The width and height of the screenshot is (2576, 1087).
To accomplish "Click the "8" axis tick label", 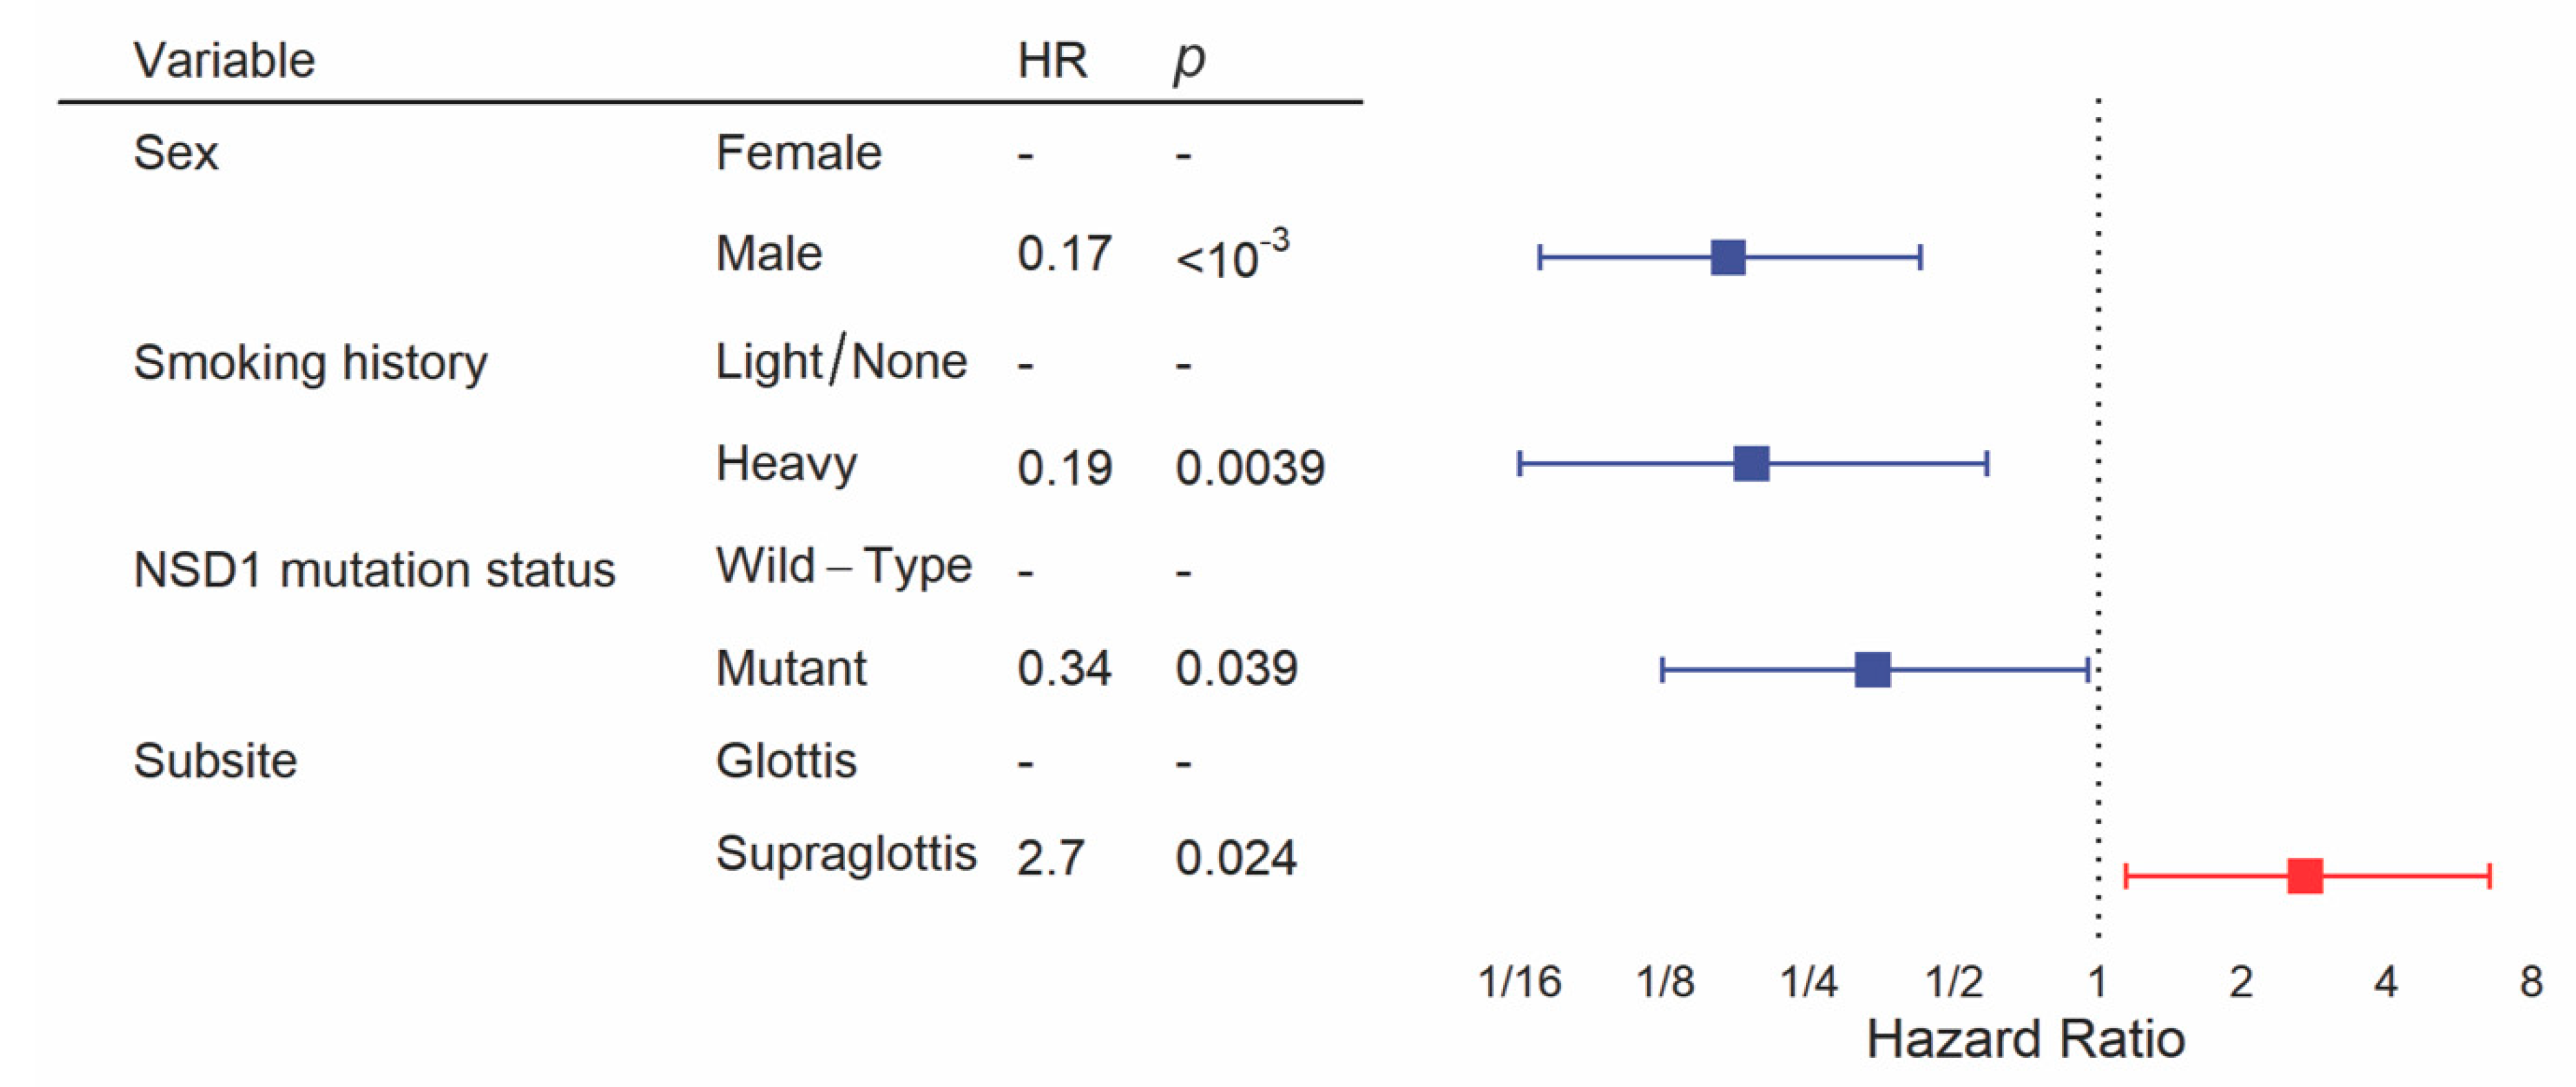I will pos(2531,982).
